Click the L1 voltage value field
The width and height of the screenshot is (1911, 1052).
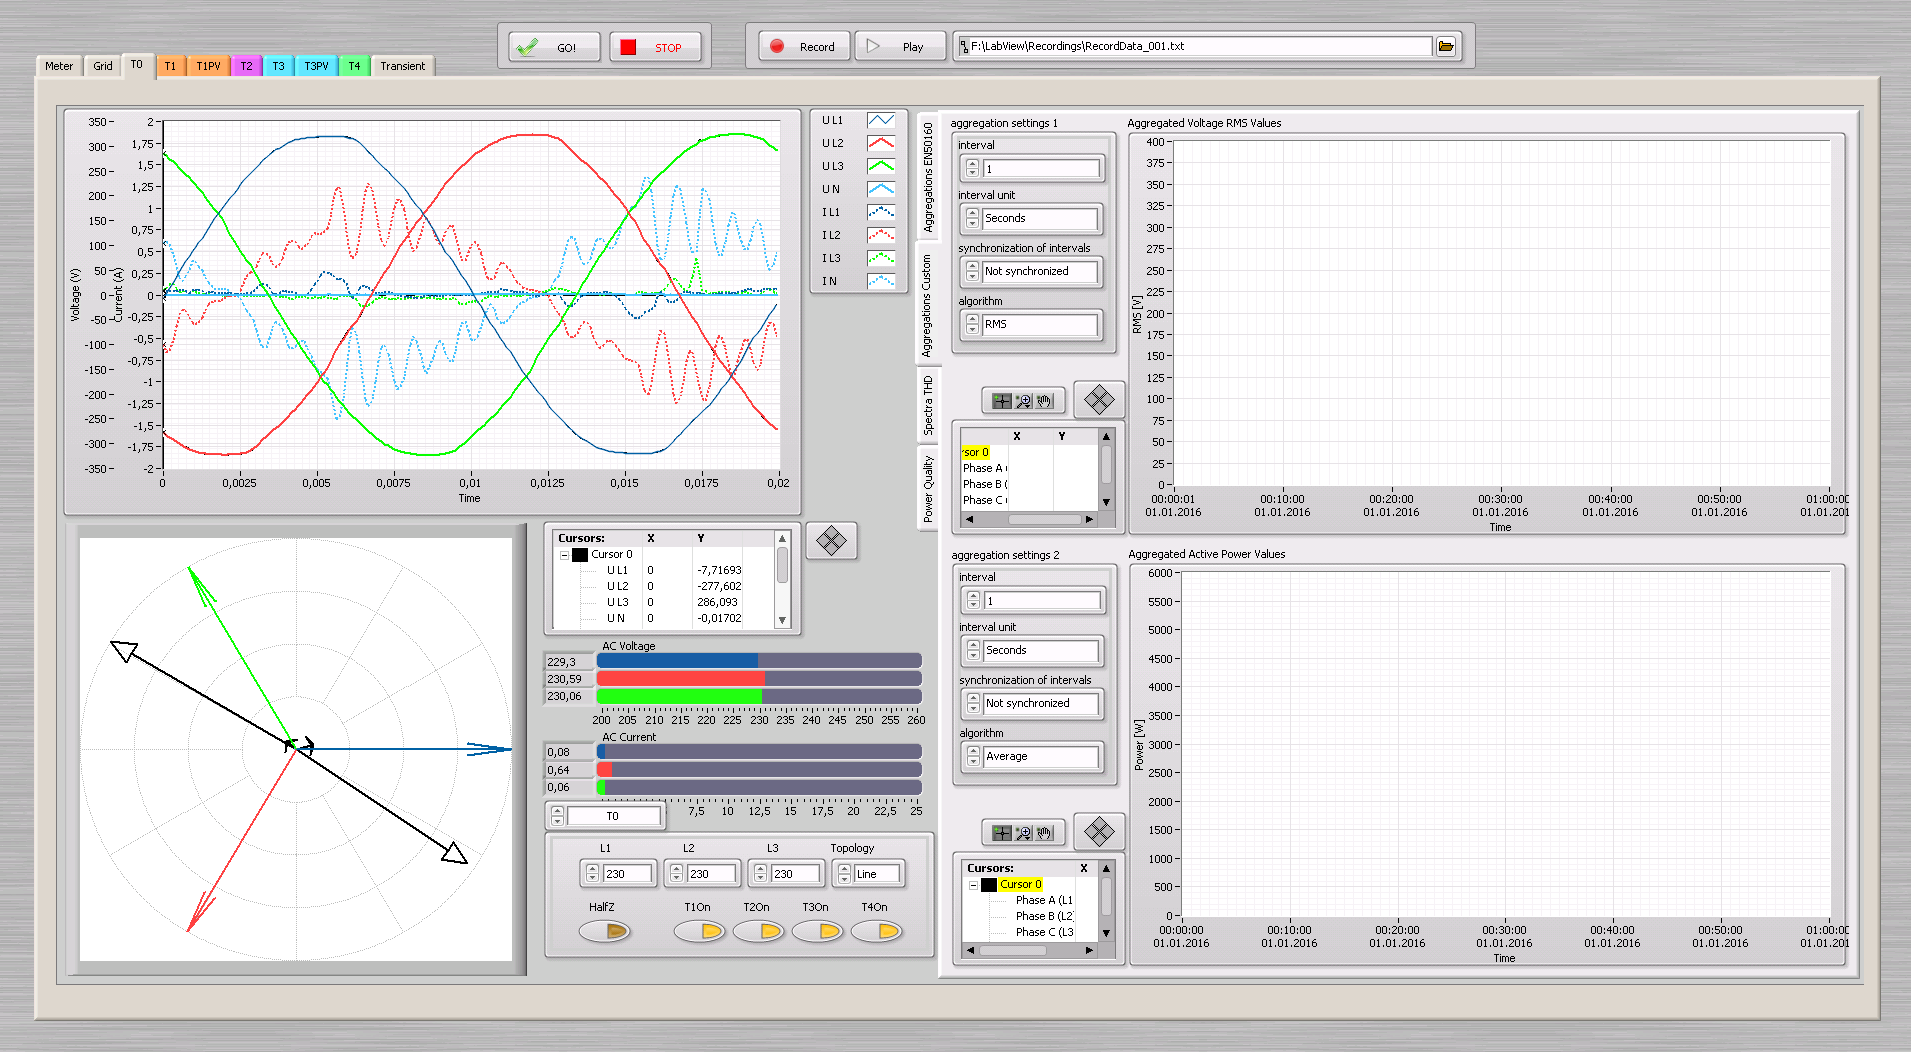(627, 874)
